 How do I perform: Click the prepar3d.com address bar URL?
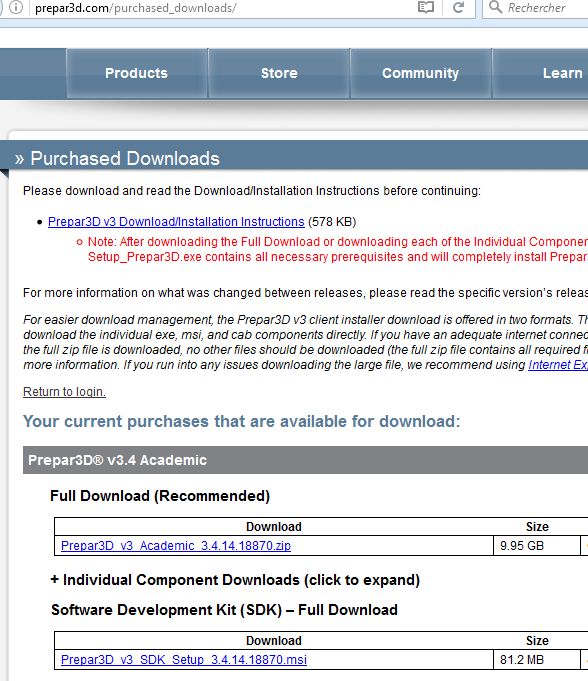point(135,8)
